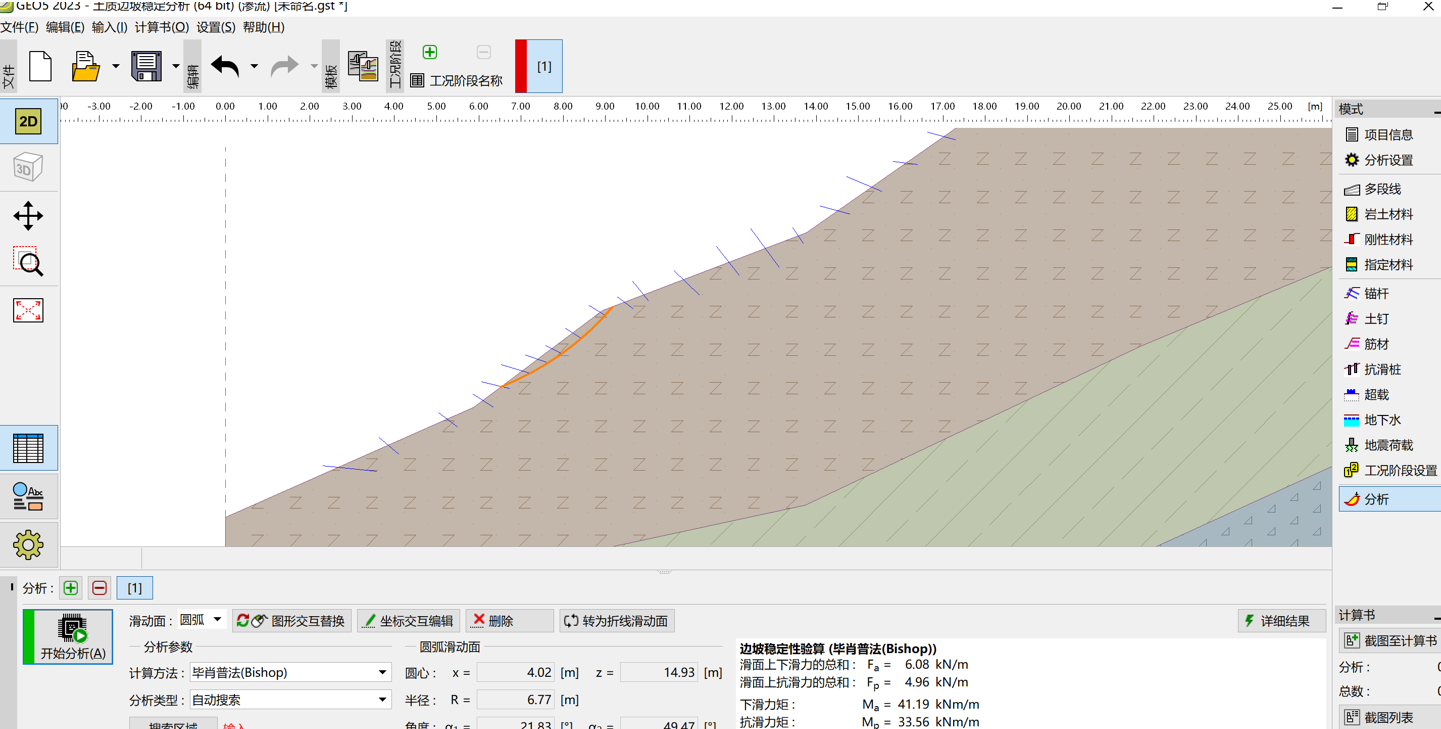Open dropdown arrow beside open folder icon

[x=116, y=67]
